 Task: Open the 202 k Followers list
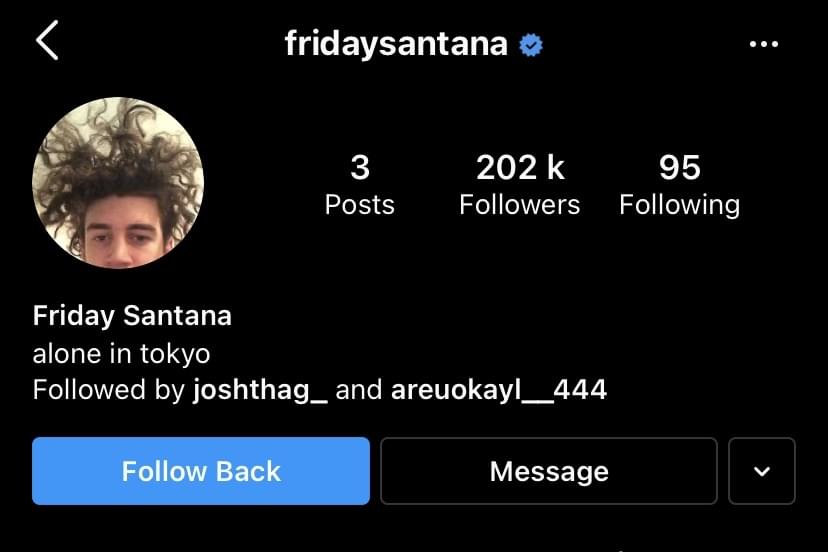pos(520,185)
